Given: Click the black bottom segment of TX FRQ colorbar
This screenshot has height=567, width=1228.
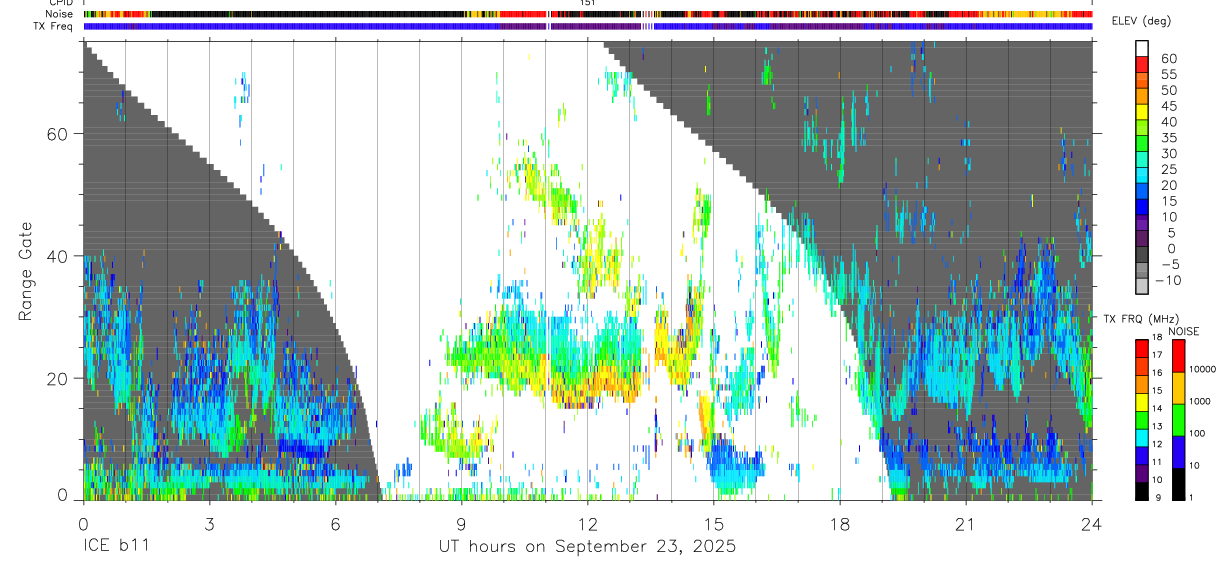Looking at the screenshot, I should pyautogui.click(x=1141, y=491).
